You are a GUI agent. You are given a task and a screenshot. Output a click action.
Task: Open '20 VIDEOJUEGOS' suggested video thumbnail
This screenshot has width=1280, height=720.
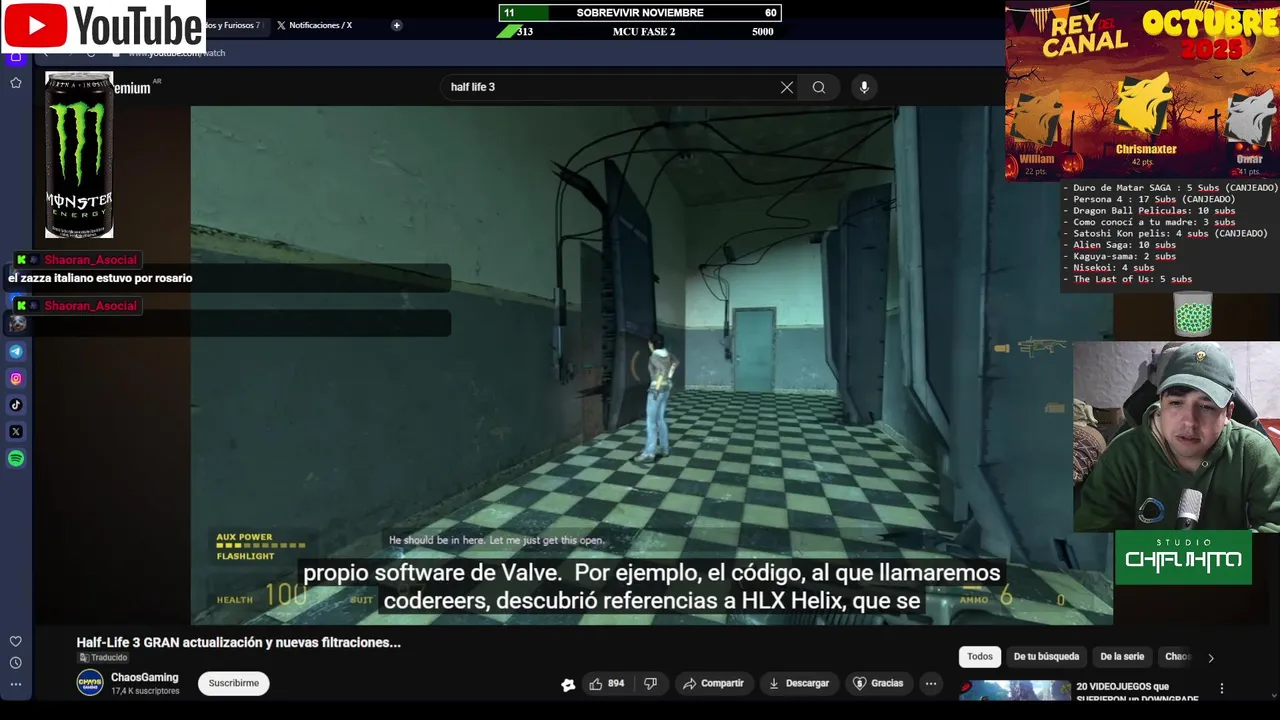(1014, 690)
